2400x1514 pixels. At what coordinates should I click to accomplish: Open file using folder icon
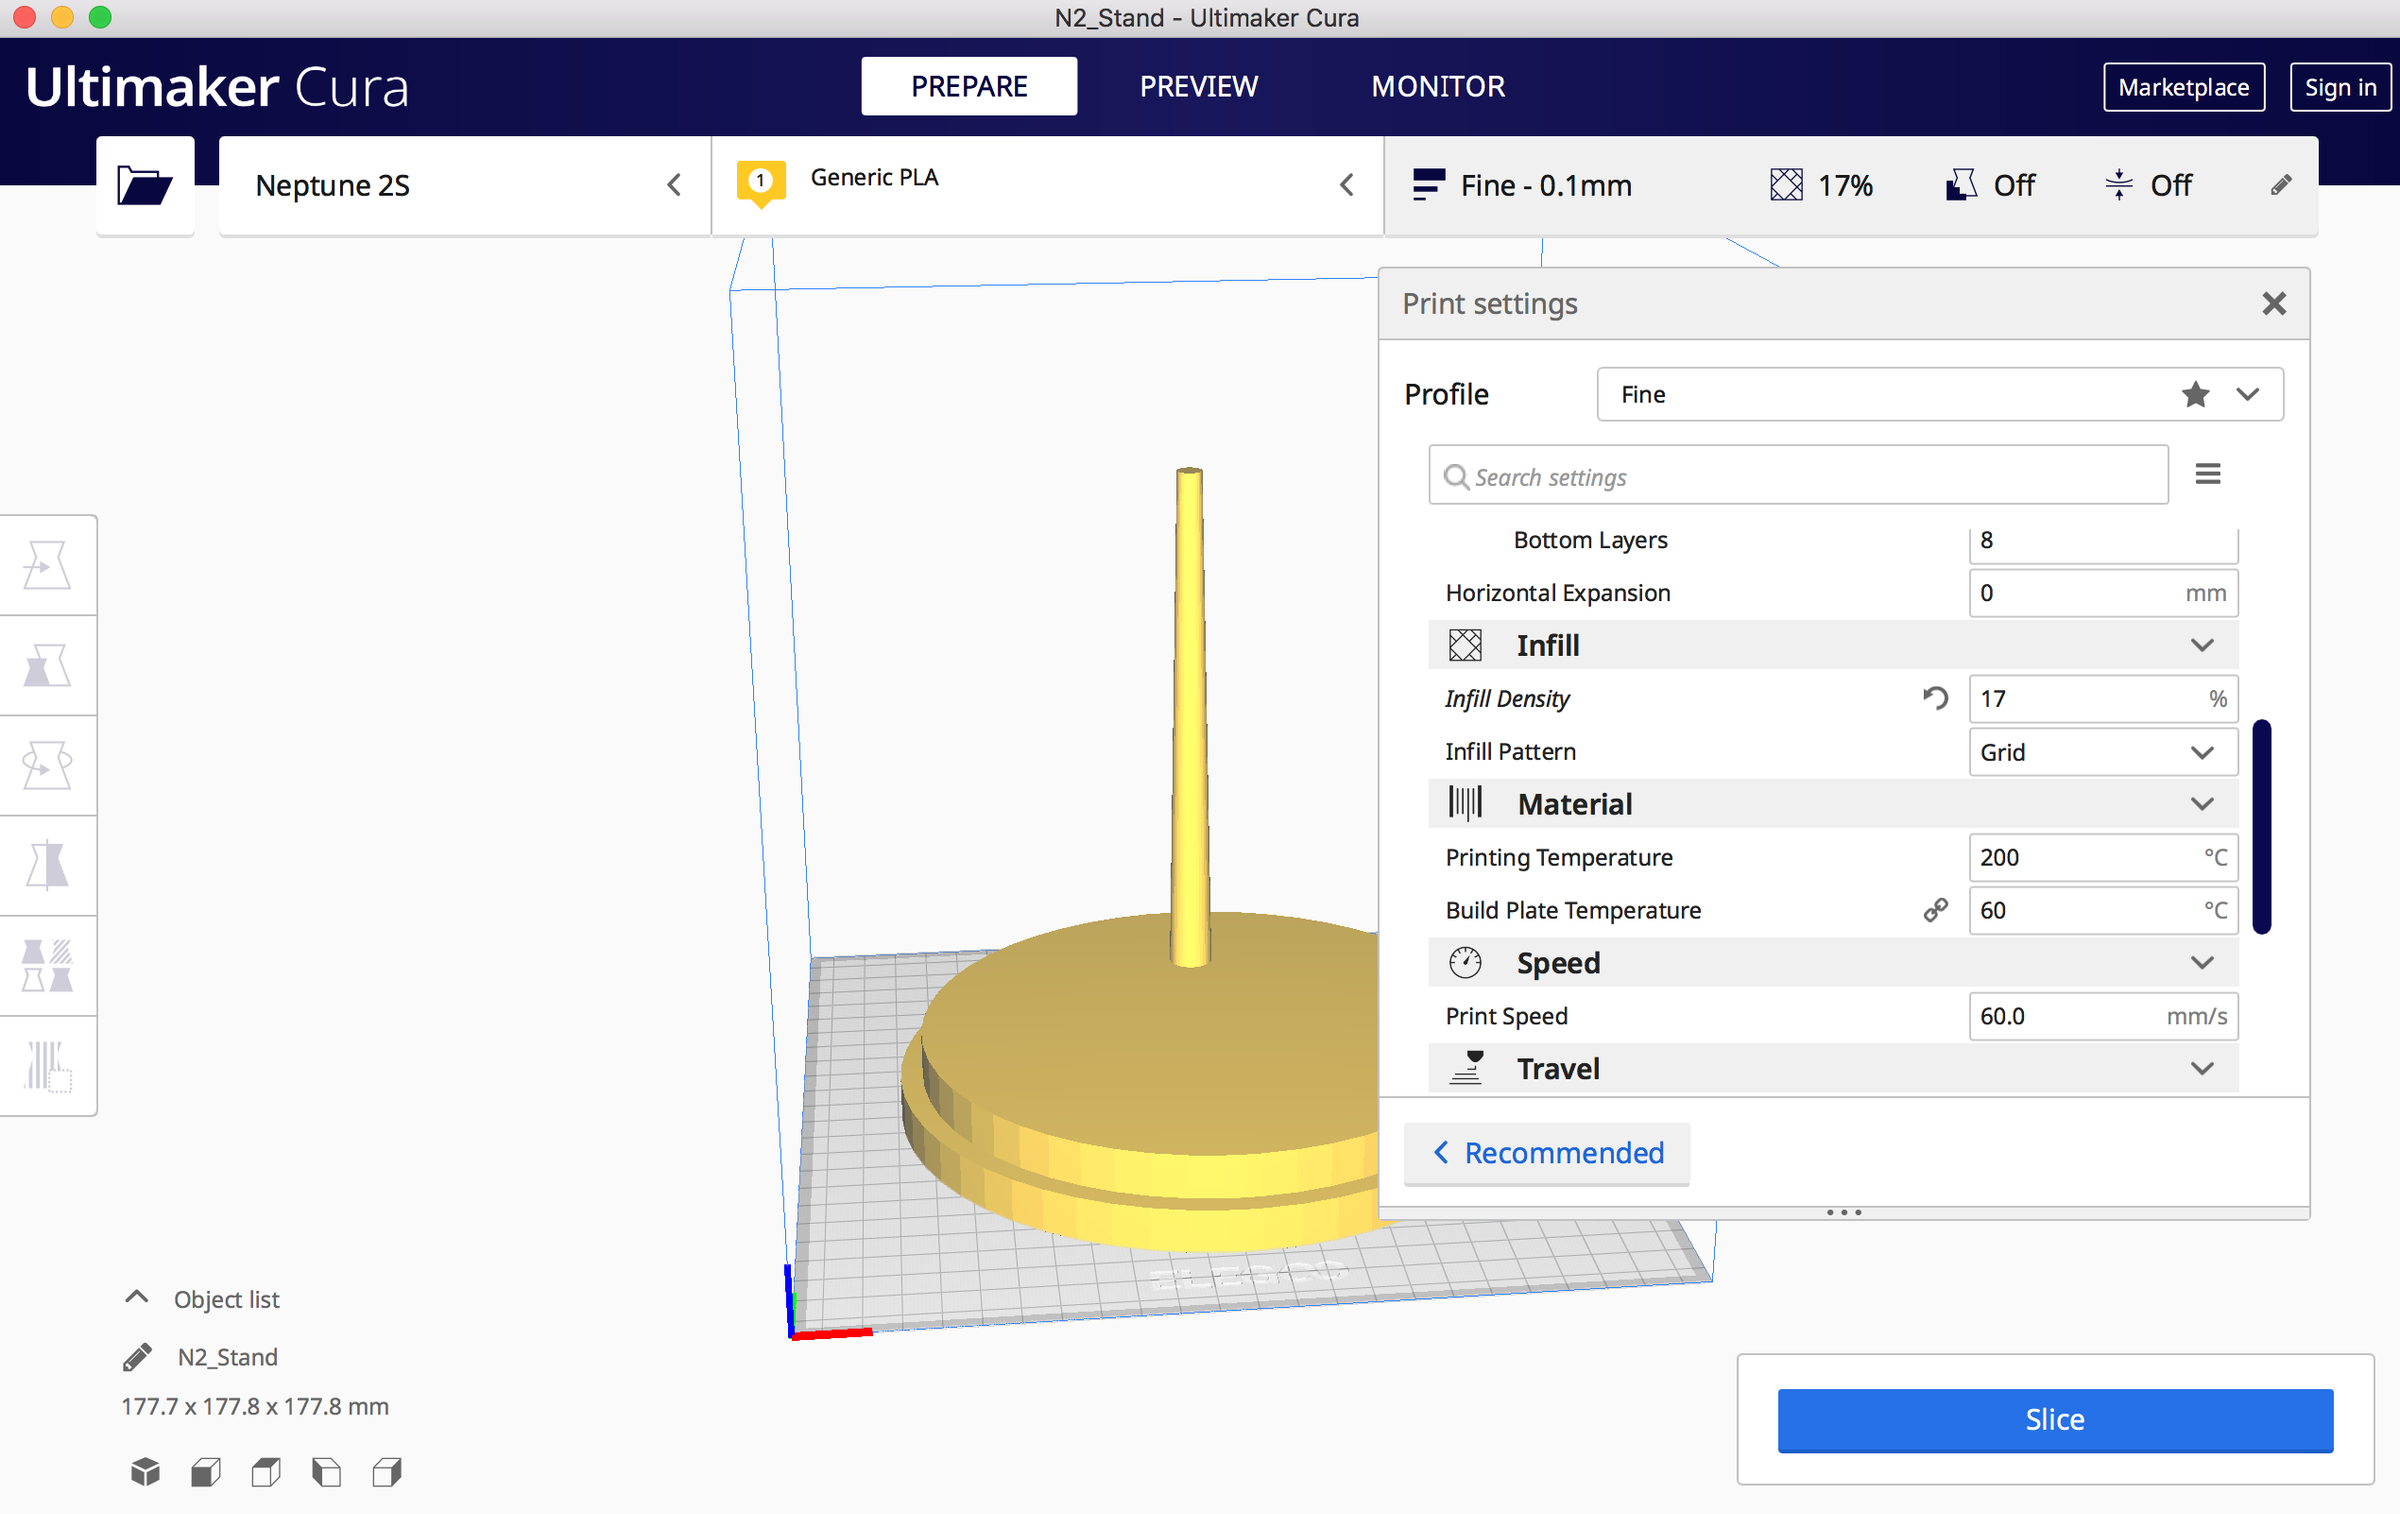145,185
